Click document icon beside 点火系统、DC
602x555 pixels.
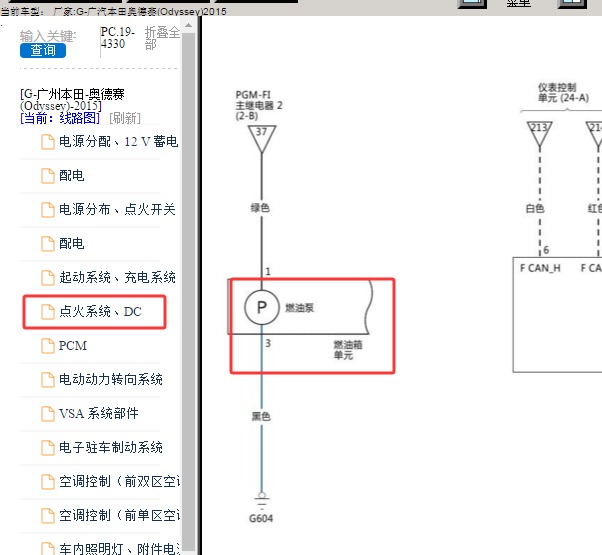click(48, 312)
